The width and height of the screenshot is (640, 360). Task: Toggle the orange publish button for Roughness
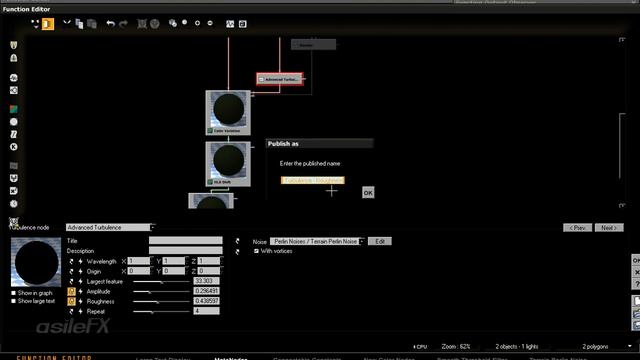[71, 301]
